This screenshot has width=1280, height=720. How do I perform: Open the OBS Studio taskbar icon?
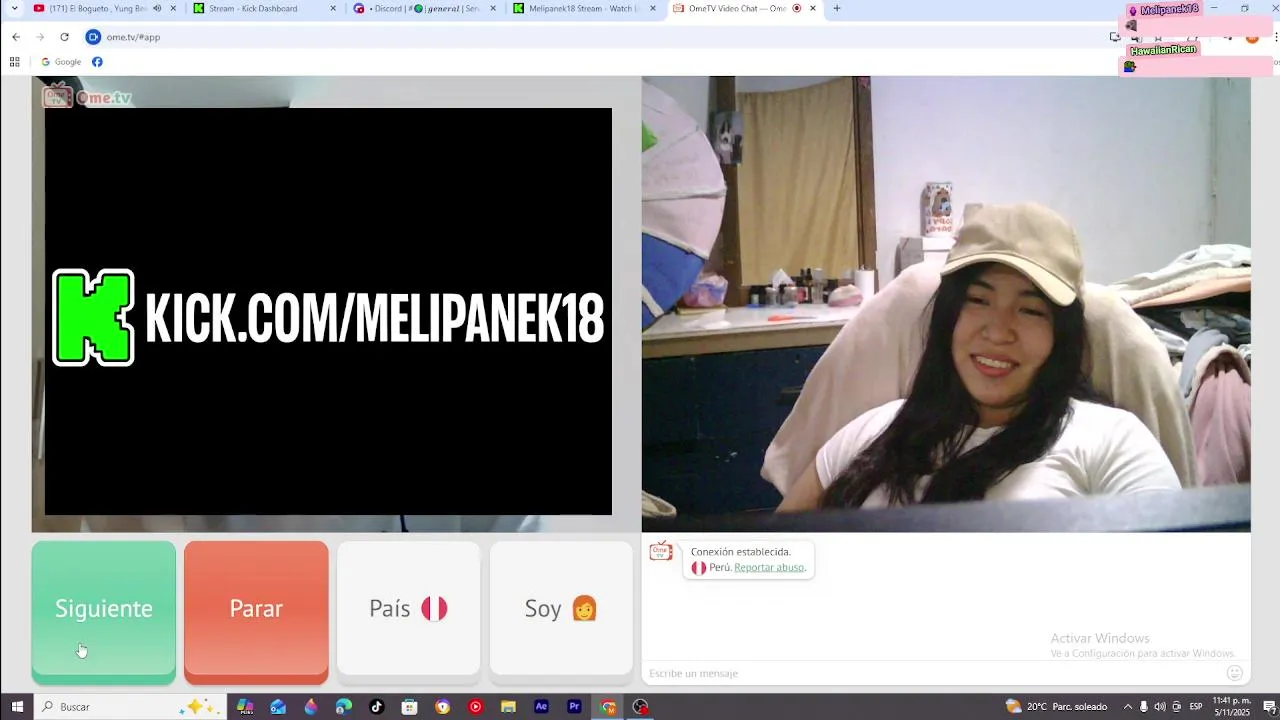coord(640,707)
